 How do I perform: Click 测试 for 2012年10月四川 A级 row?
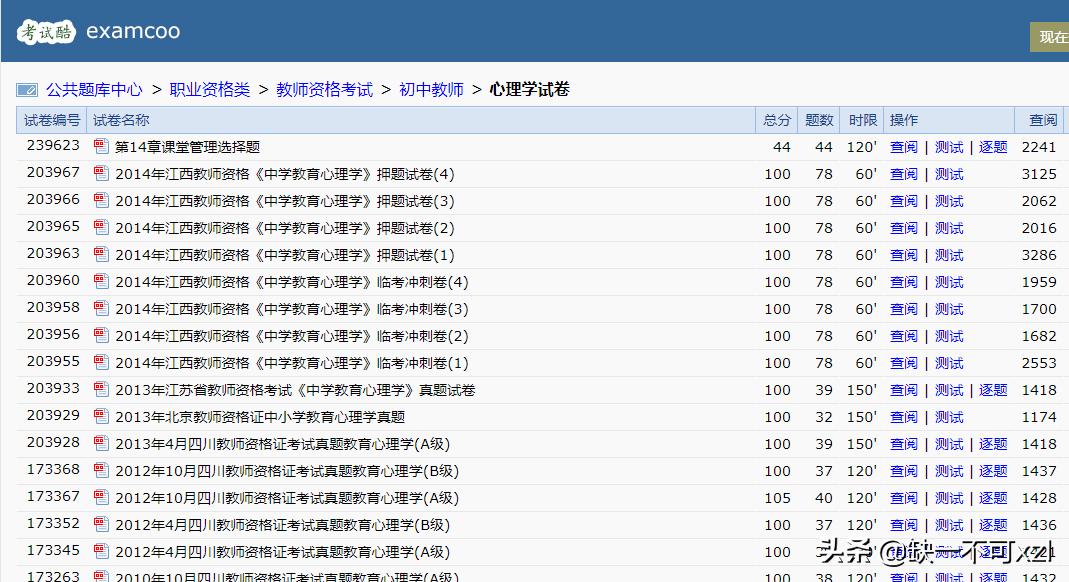(949, 499)
